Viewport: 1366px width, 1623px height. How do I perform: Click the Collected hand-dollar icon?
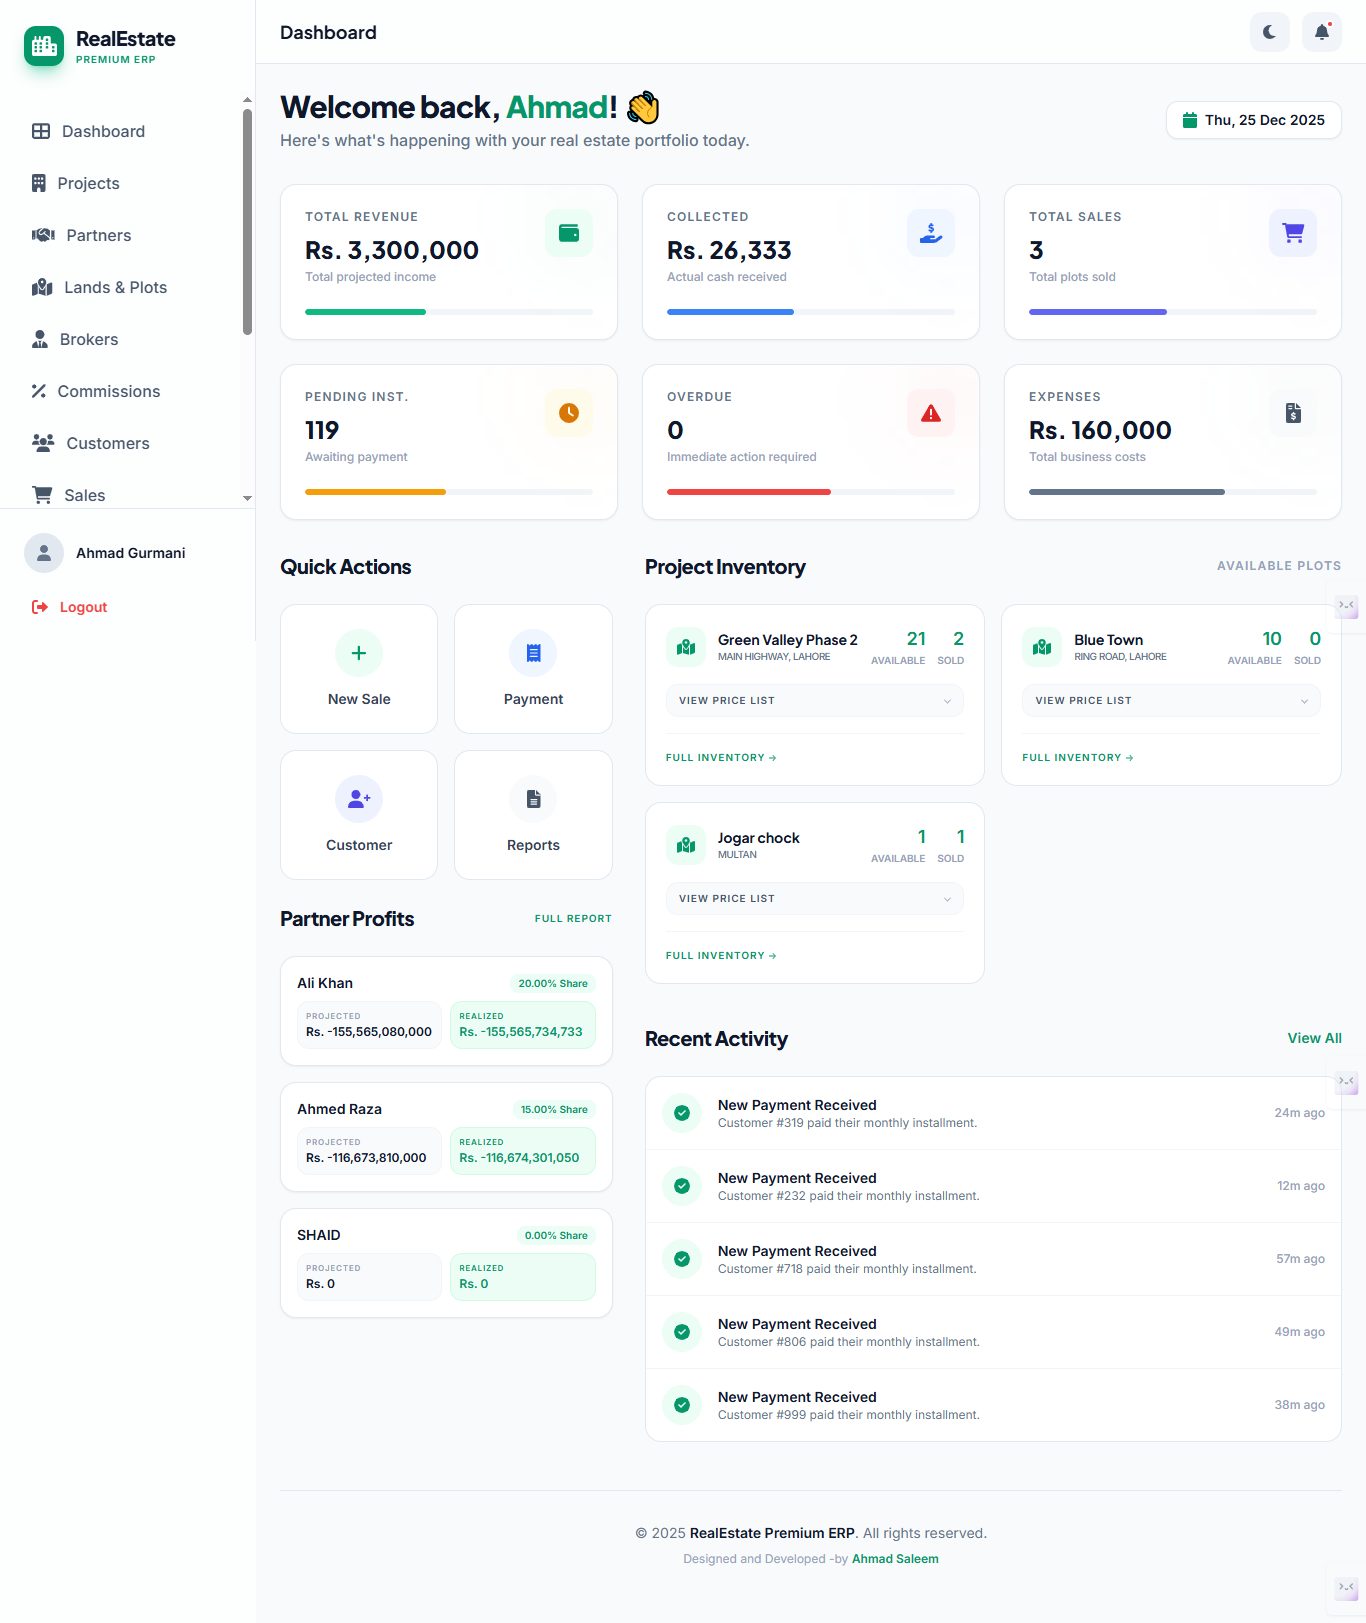coord(931,233)
